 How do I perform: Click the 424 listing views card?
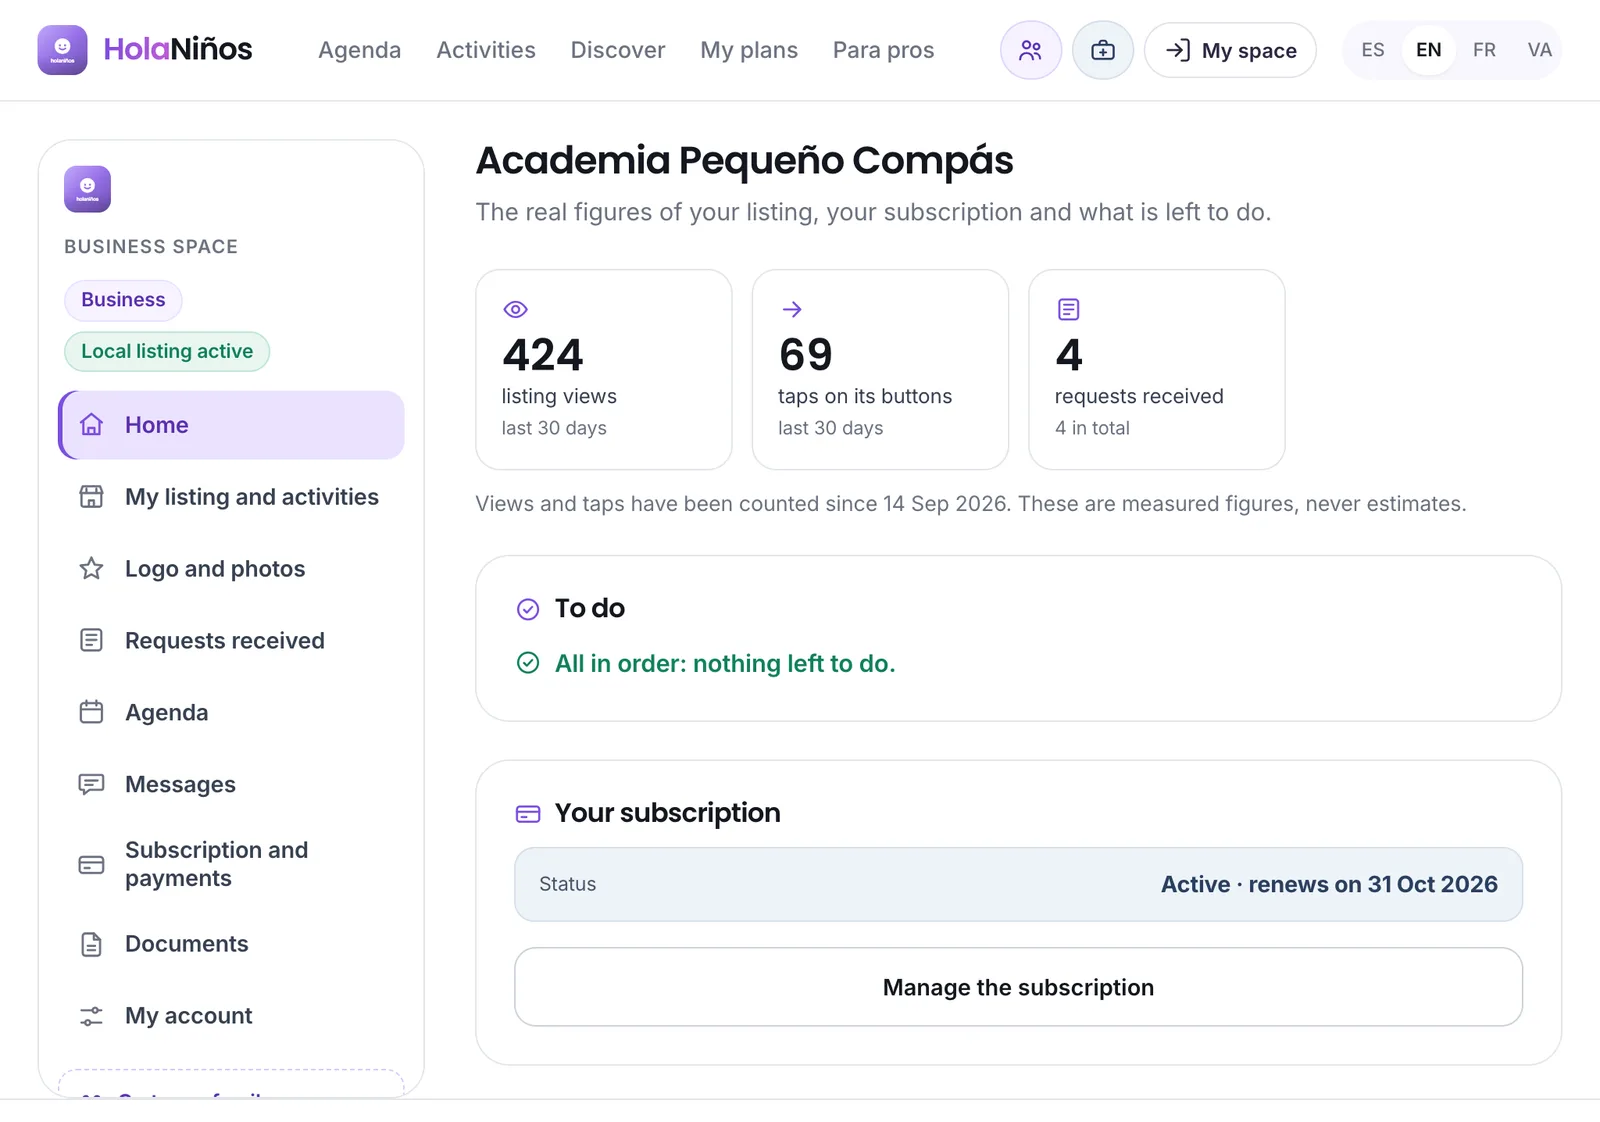click(x=604, y=369)
